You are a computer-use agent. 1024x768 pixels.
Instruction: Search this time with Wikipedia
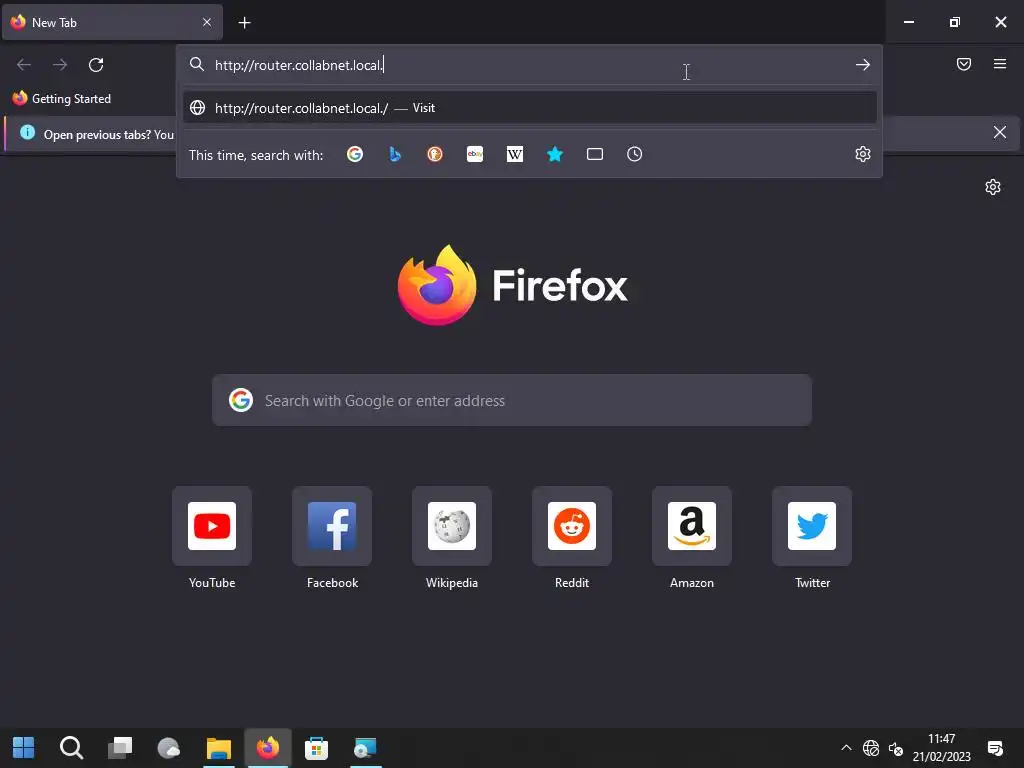[x=515, y=154]
